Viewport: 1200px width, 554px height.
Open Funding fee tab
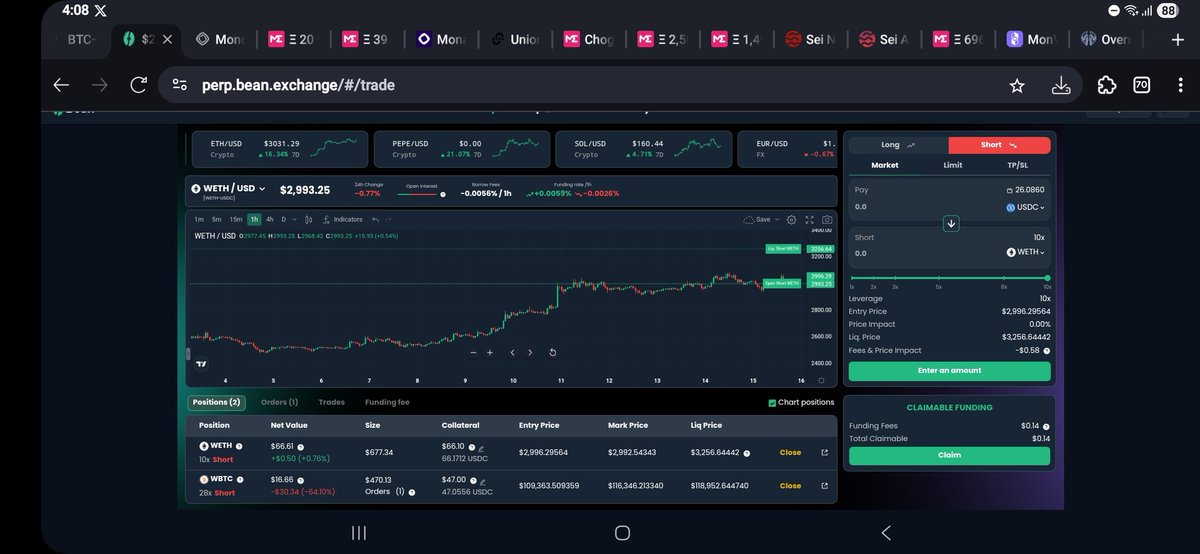(387, 402)
